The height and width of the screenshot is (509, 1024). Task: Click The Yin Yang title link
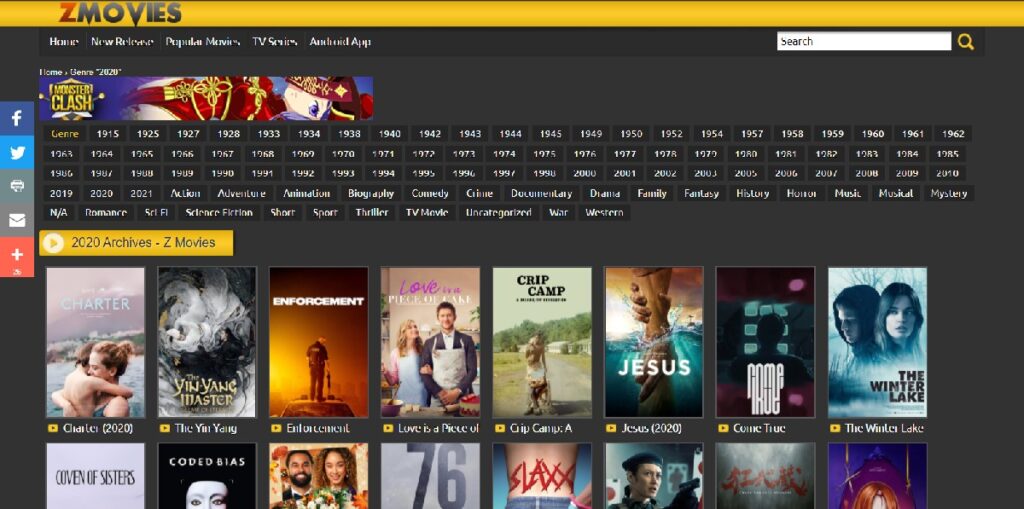tap(206, 429)
